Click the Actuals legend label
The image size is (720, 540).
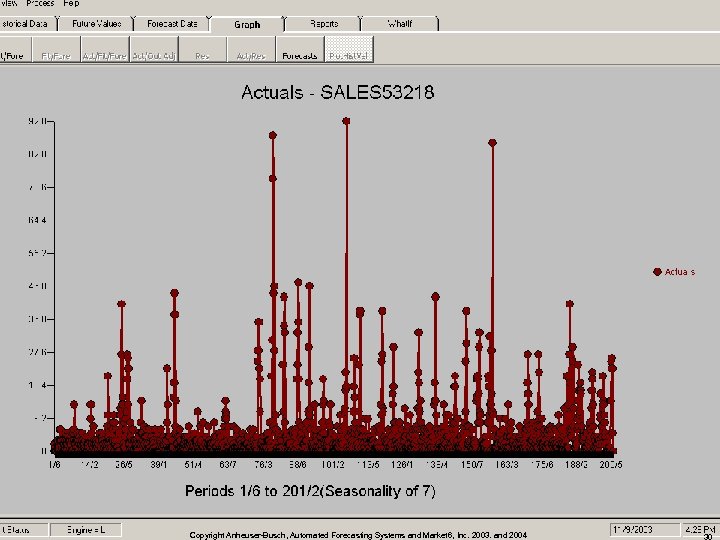pos(680,272)
